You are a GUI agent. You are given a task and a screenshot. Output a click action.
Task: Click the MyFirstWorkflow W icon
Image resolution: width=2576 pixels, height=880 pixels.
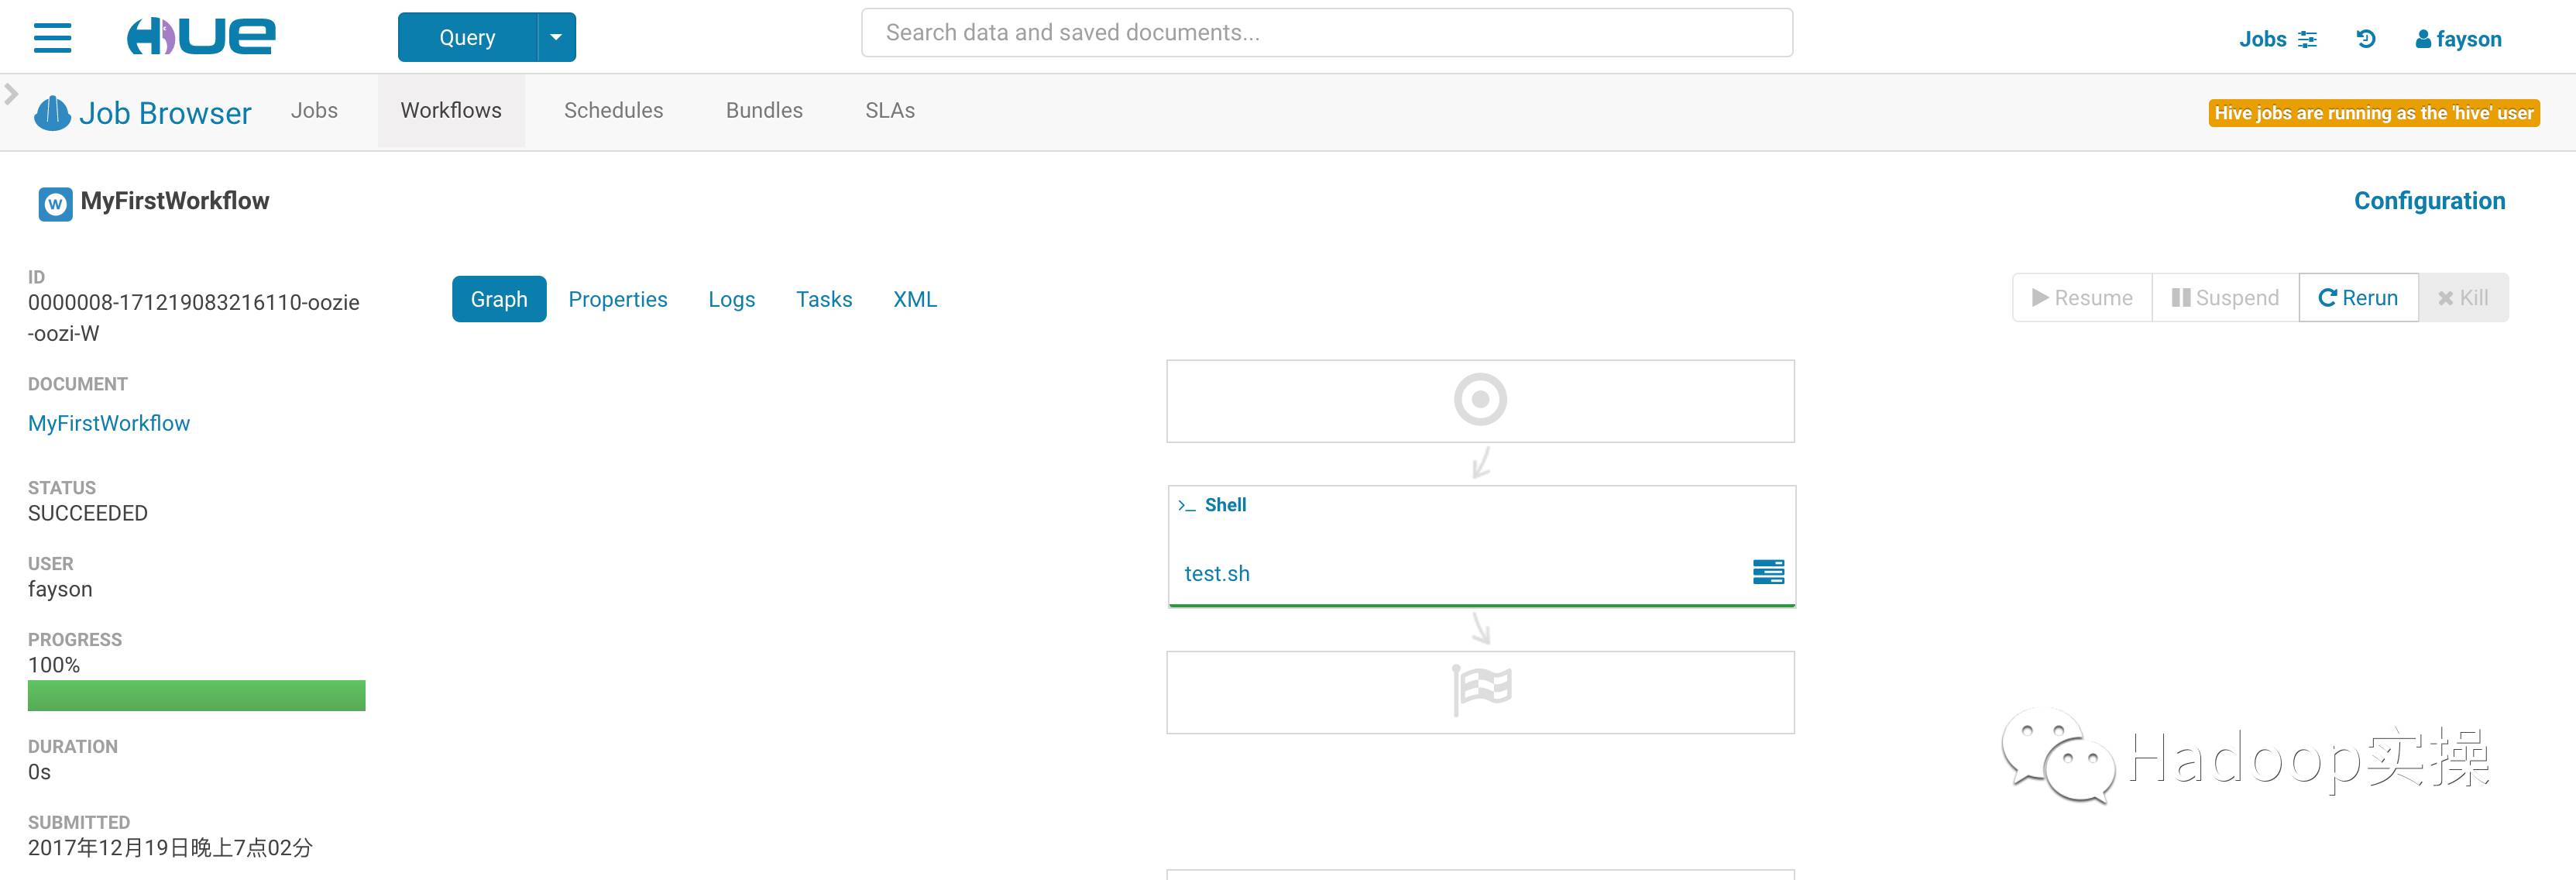pos(55,203)
